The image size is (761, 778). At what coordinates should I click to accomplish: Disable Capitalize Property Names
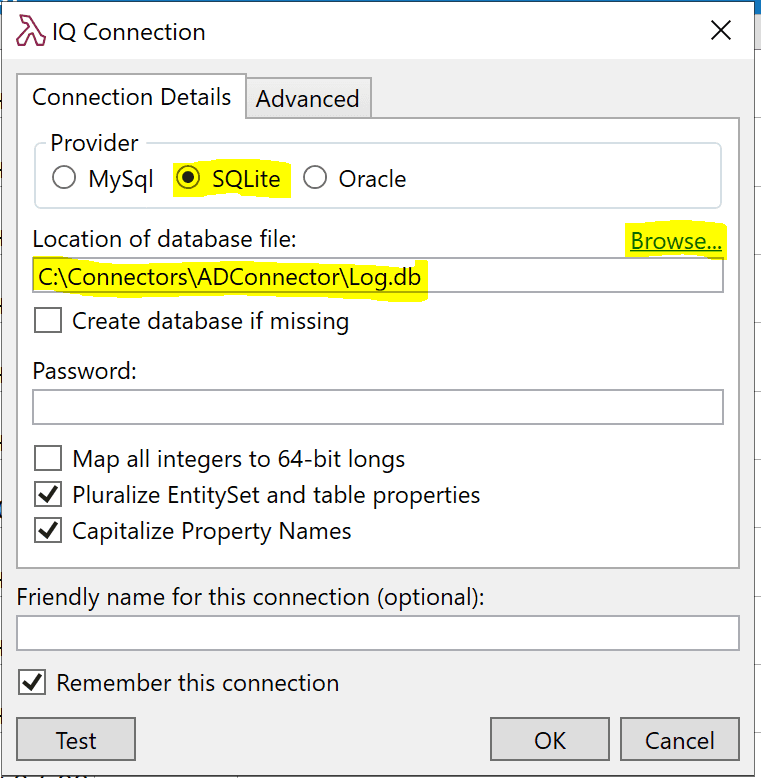[x=47, y=531]
